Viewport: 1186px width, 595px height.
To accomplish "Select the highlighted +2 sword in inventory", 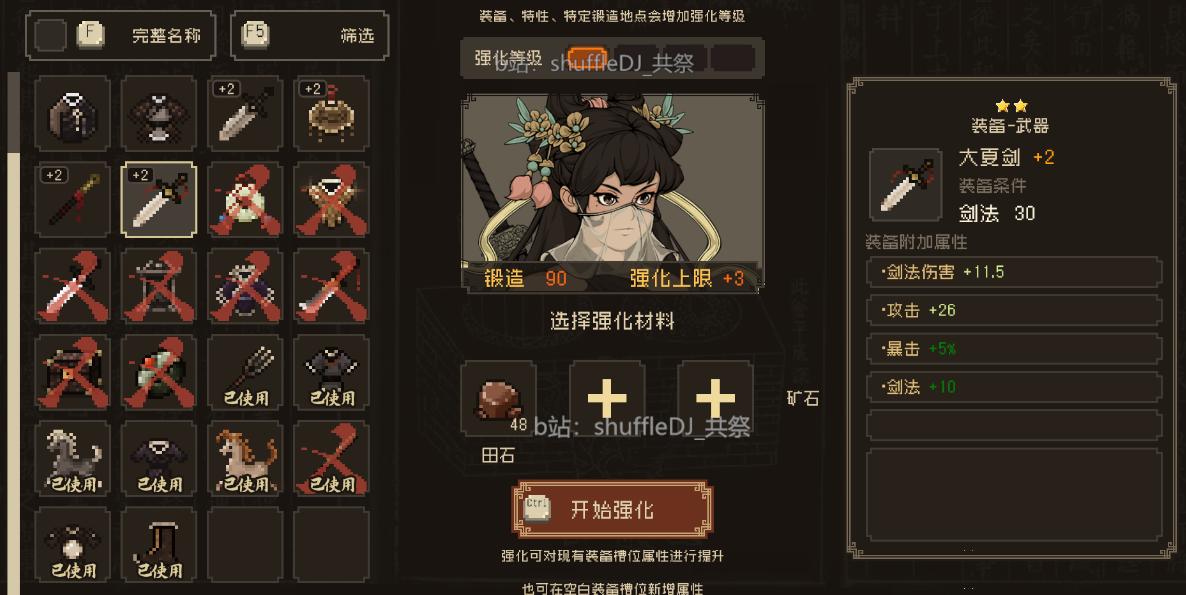I will pyautogui.click(x=159, y=200).
